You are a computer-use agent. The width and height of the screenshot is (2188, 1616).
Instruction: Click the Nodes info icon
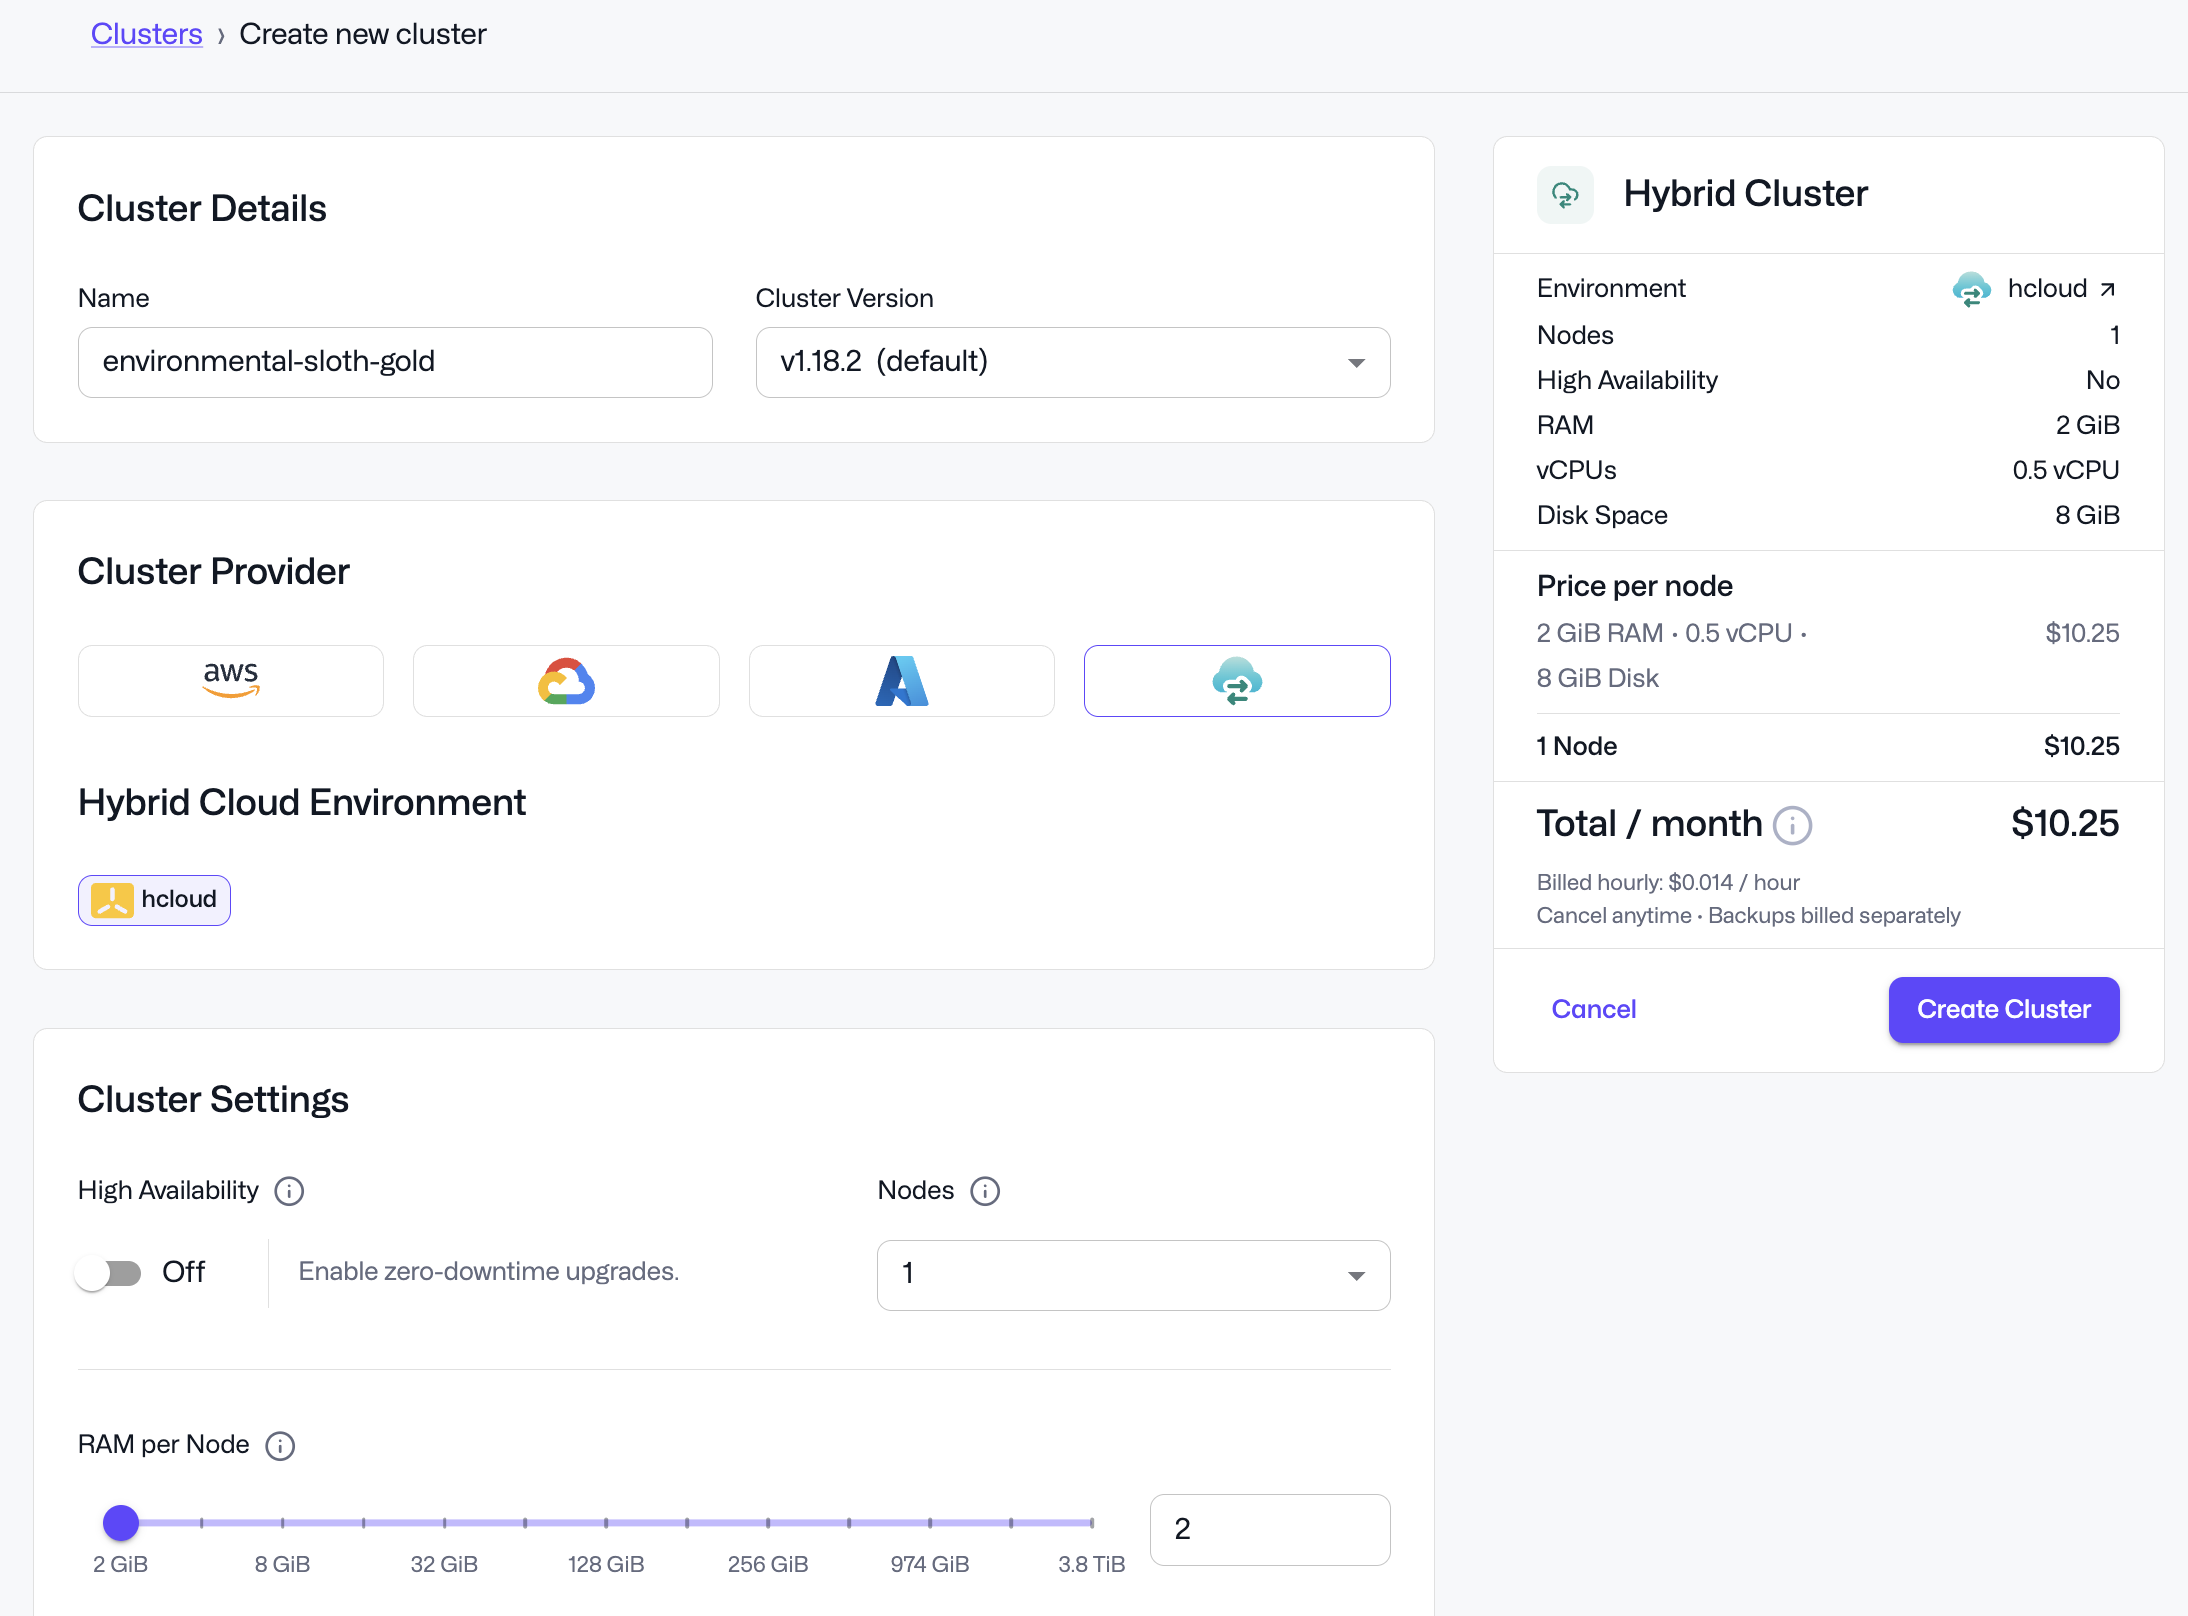985,1191
